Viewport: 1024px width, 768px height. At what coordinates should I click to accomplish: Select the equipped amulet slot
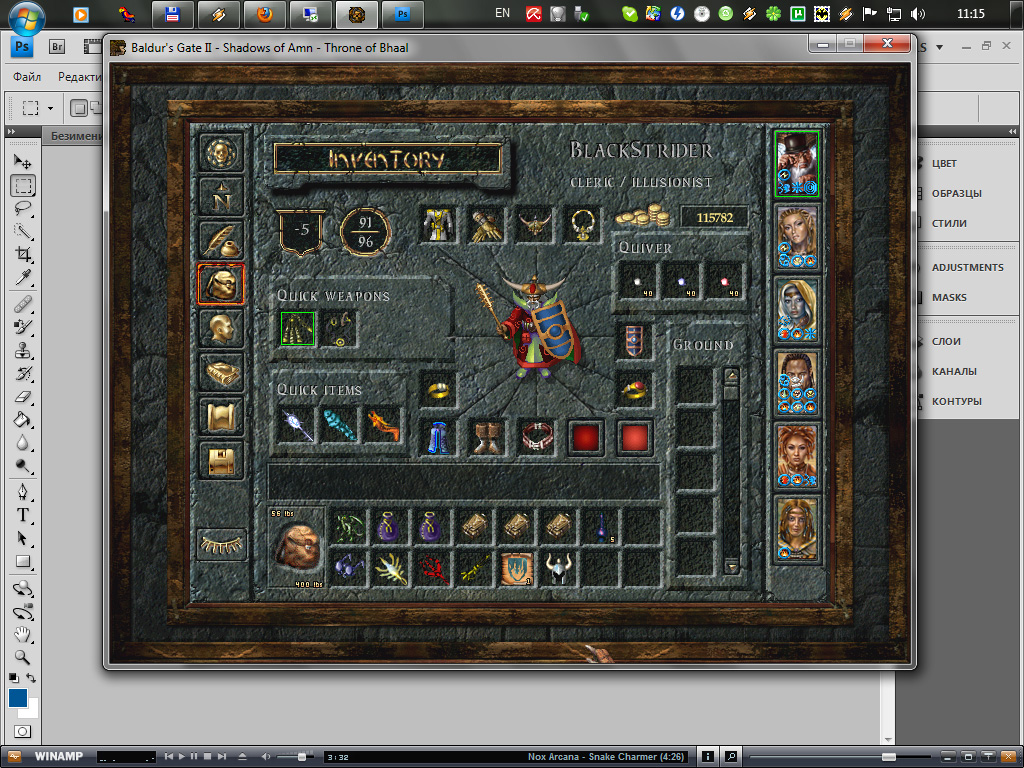click(x=582, y=225)
